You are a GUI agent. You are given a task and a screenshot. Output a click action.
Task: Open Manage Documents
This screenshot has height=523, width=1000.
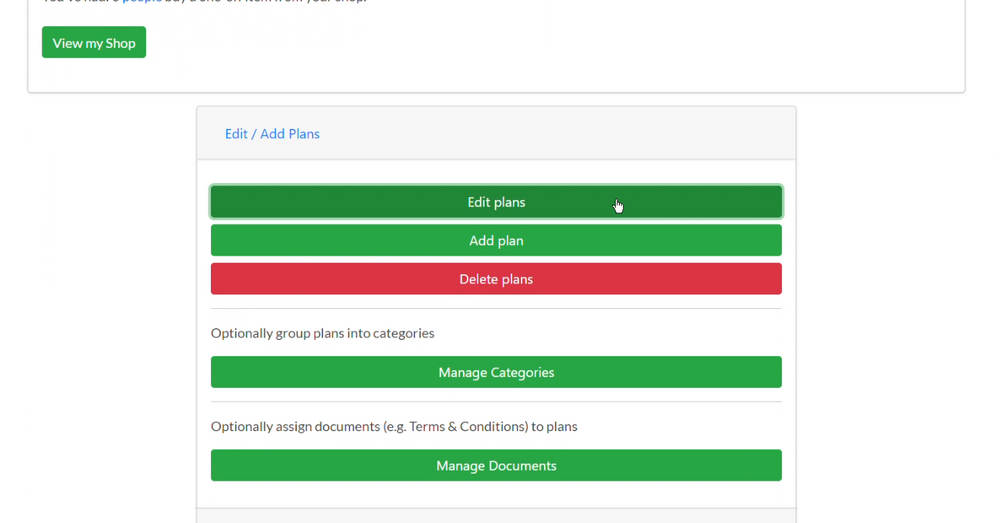496,465
